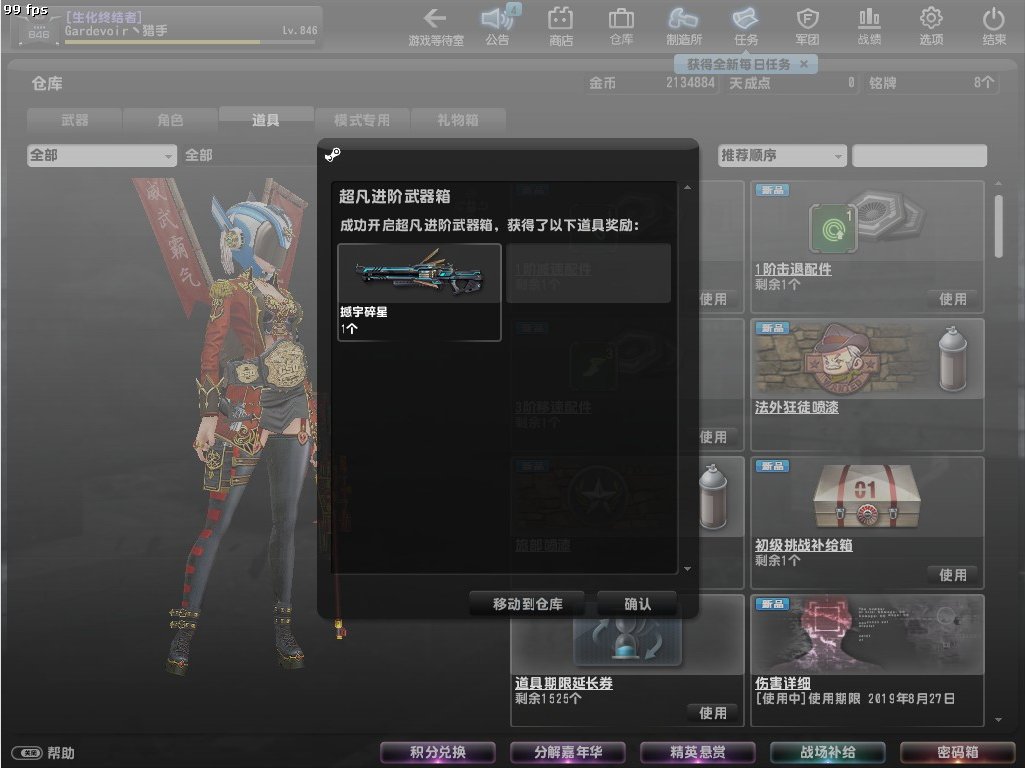The height and width of the screenshot is (768, 1025).
Task: Open the 制造所 crafting icon
Action: click(684, 27)
